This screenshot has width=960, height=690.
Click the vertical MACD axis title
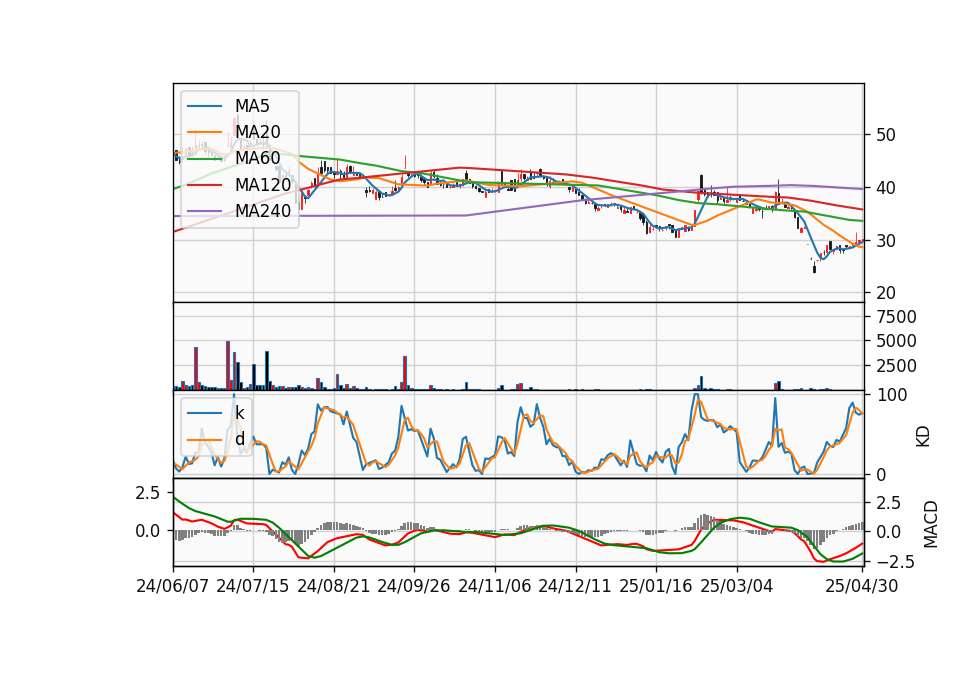tap(931, 524)
